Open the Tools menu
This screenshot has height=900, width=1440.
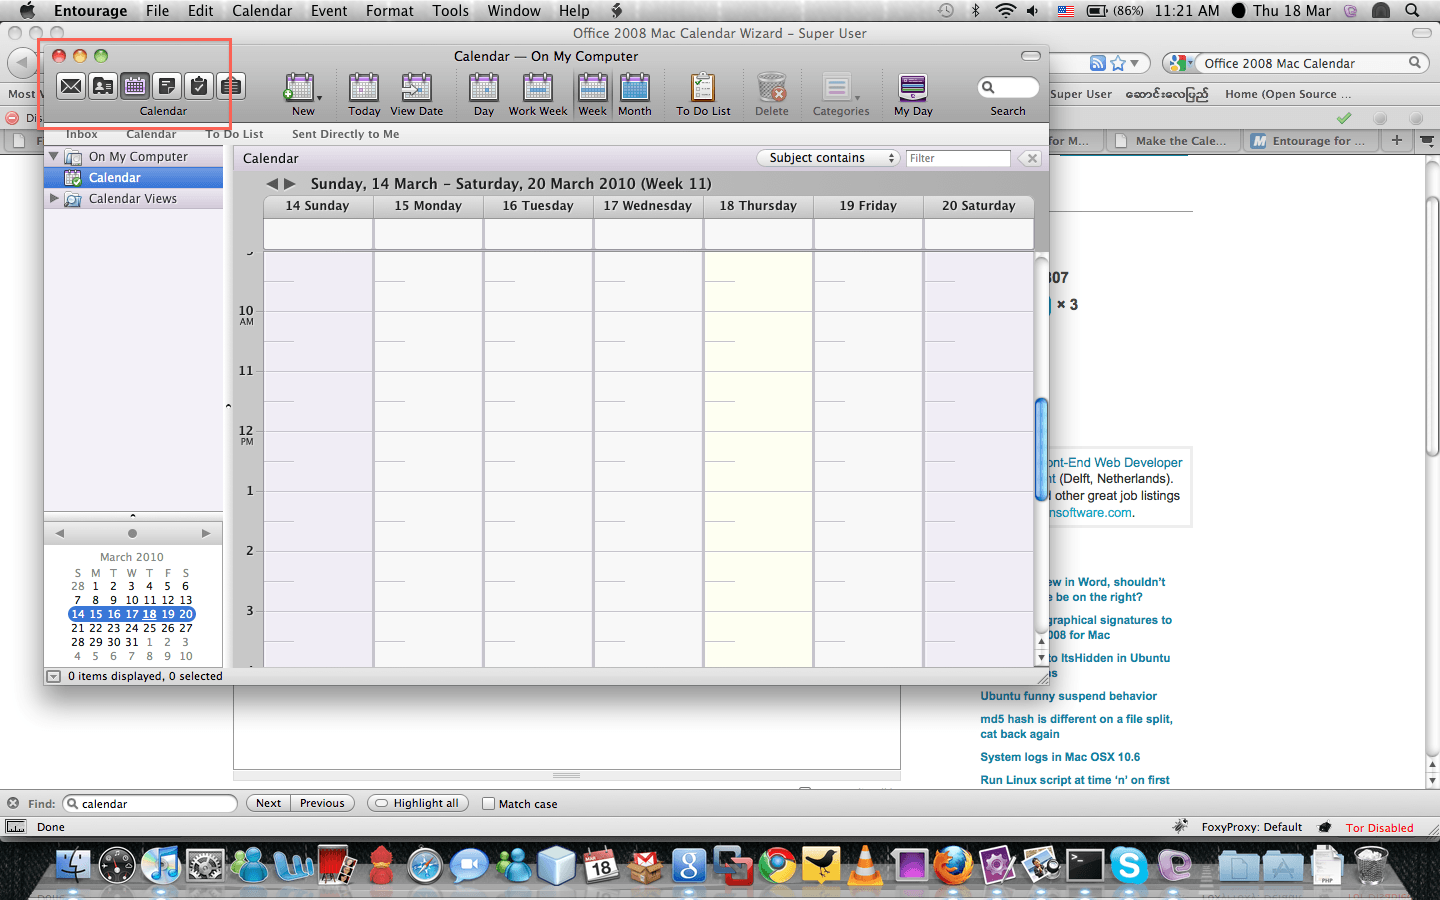[451, 10]
